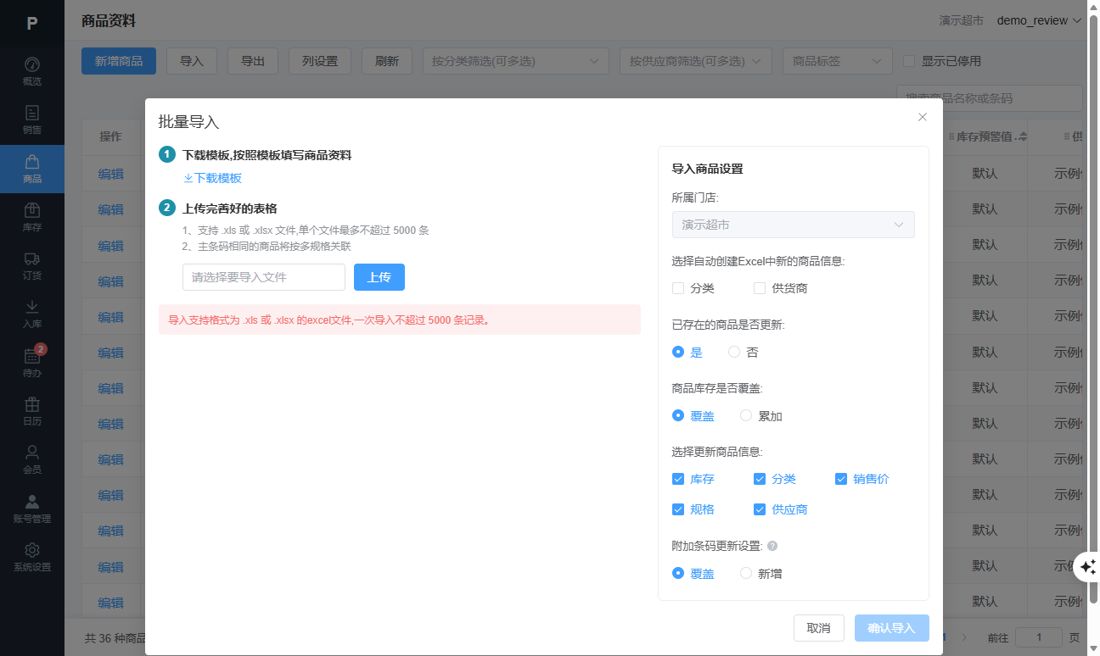
Task: Open the 商品标签 dropdown
Action: pos(837,61)
